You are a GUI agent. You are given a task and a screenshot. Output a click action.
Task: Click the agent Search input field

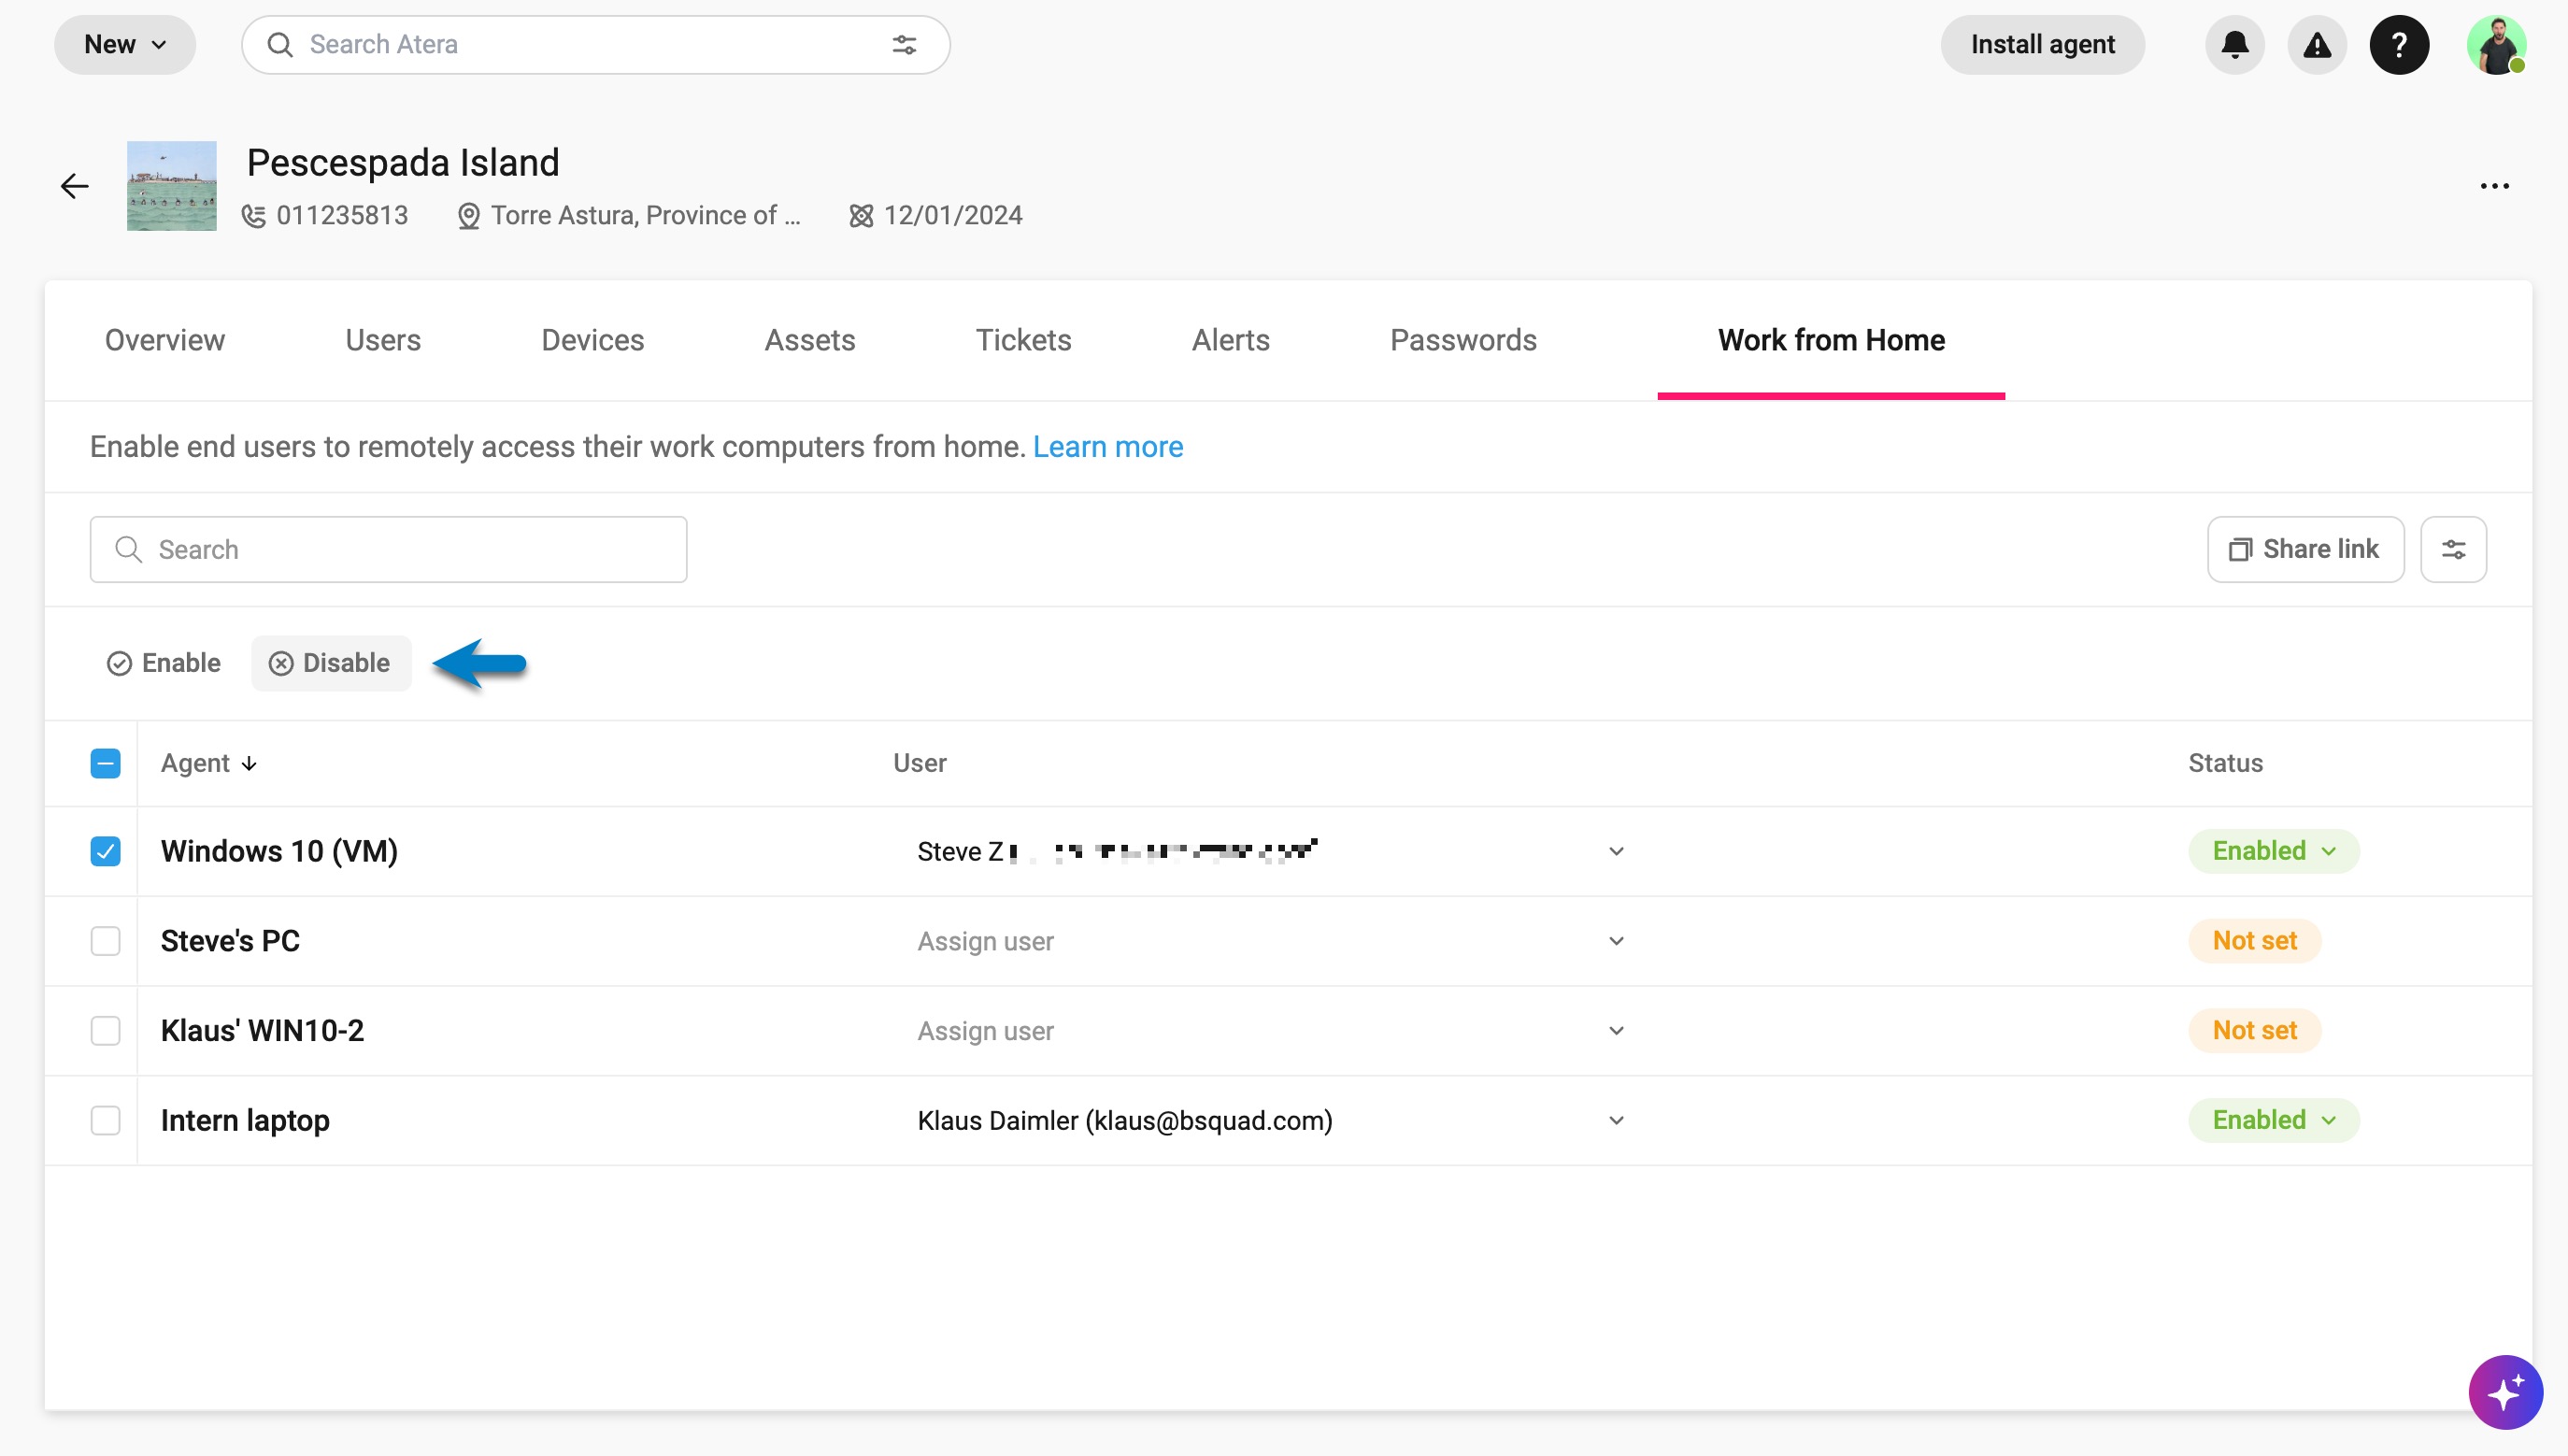tap(388, 549)
